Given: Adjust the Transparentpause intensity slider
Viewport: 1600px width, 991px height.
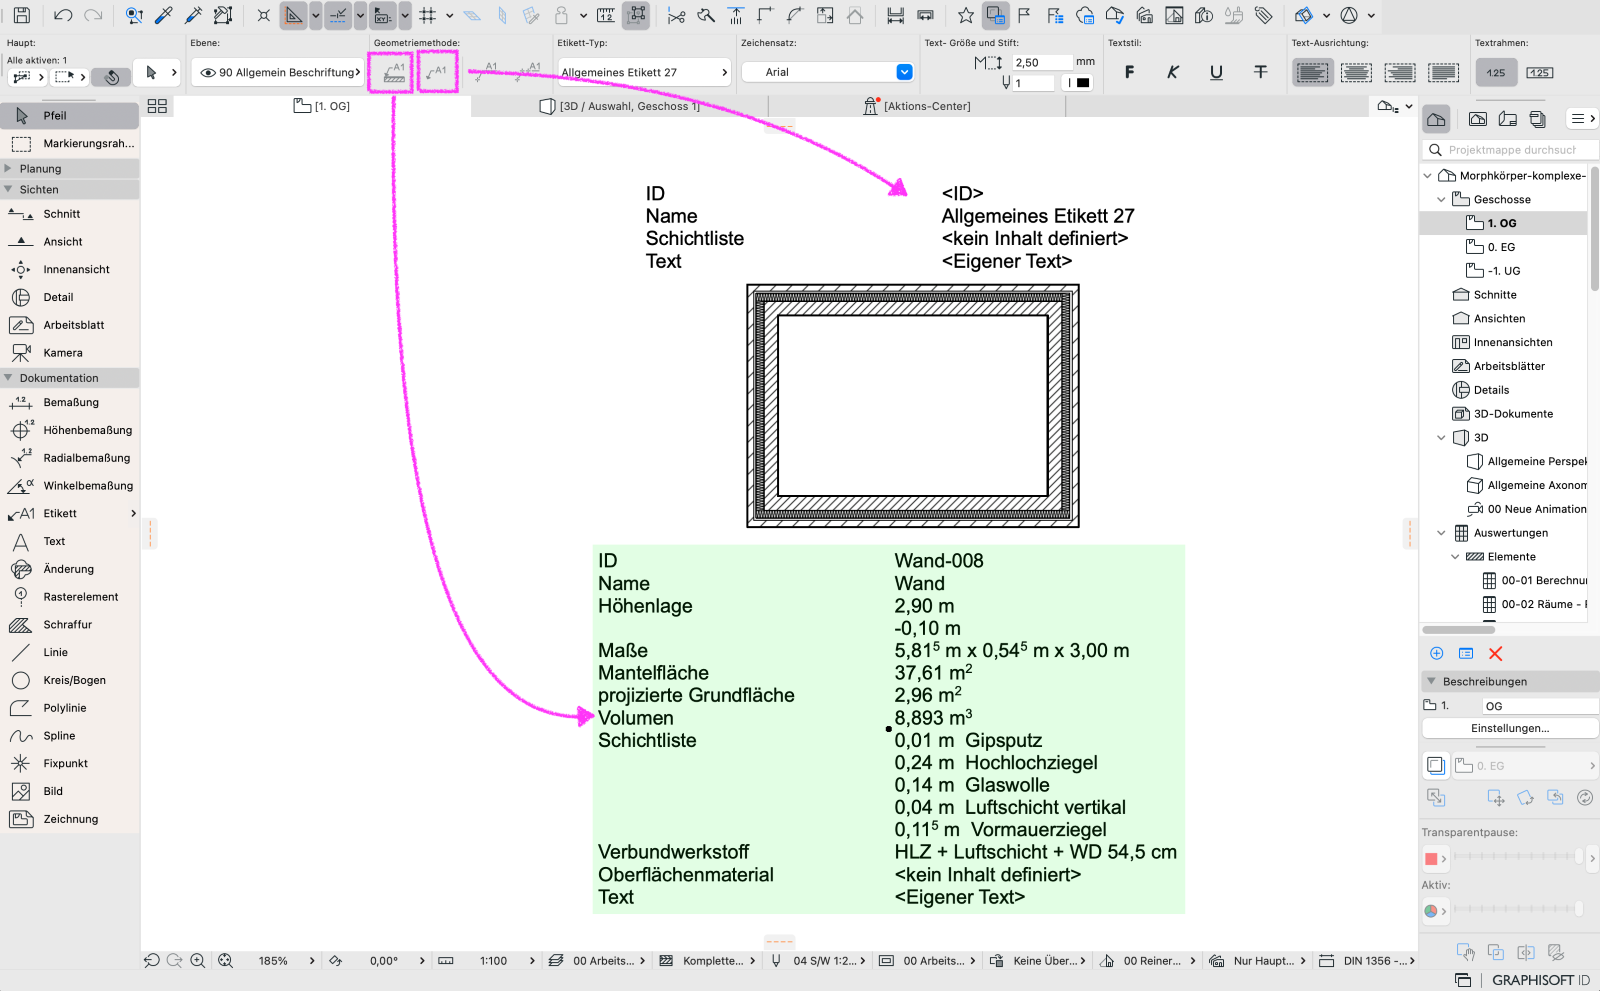Looking at the screenshot, I should (x=1518, y=857).
